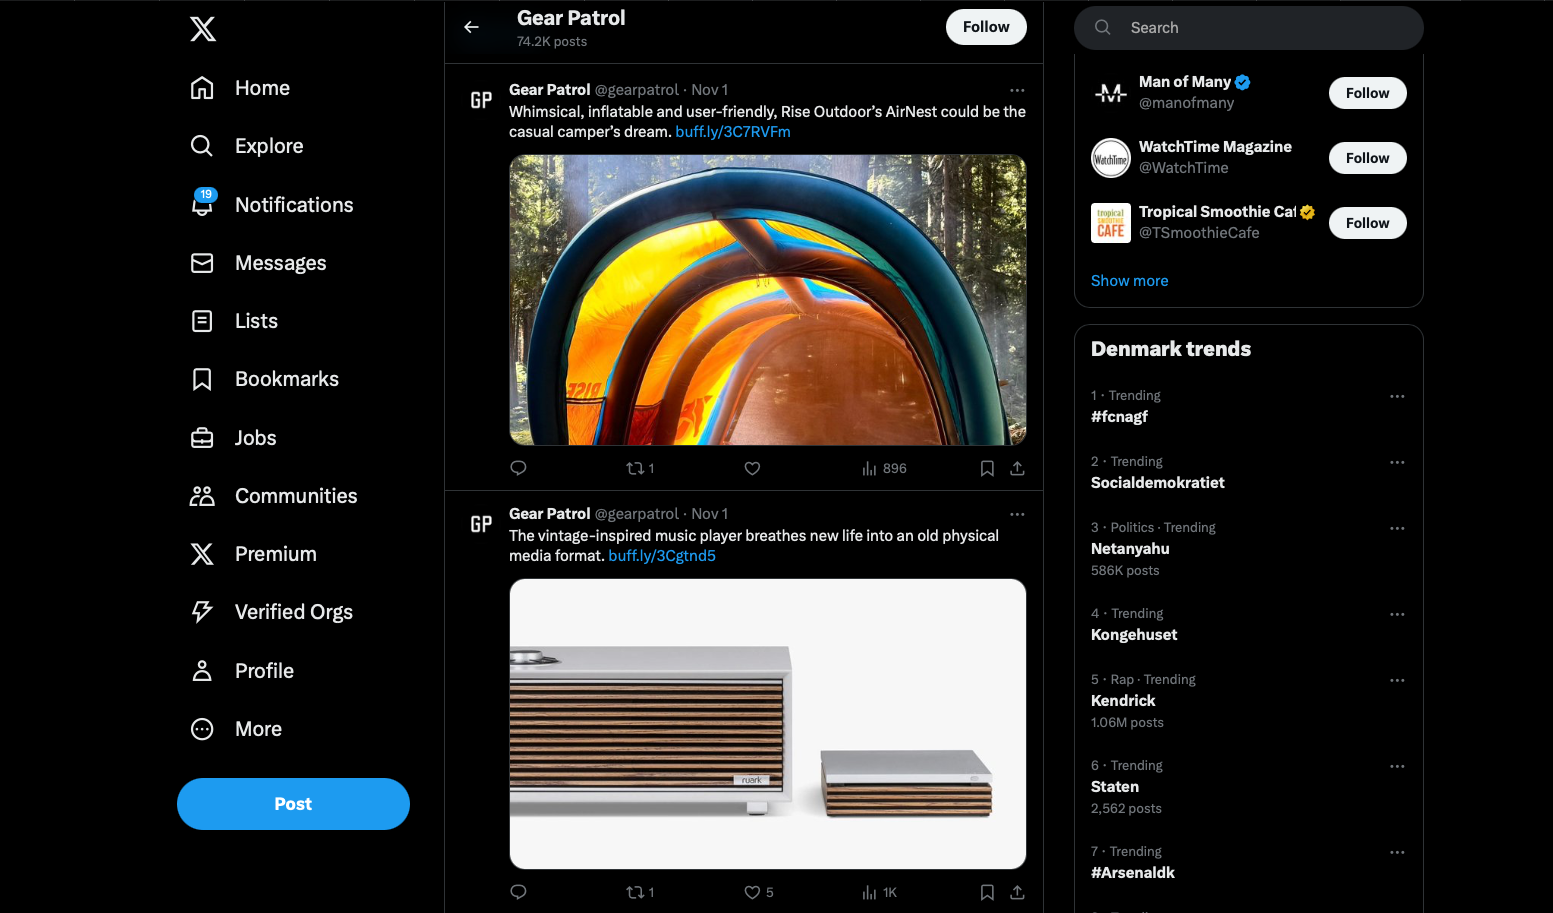1553x913 pixels.
Task: Open the Notifications bell icon
Action: click(x=203, y=204)
